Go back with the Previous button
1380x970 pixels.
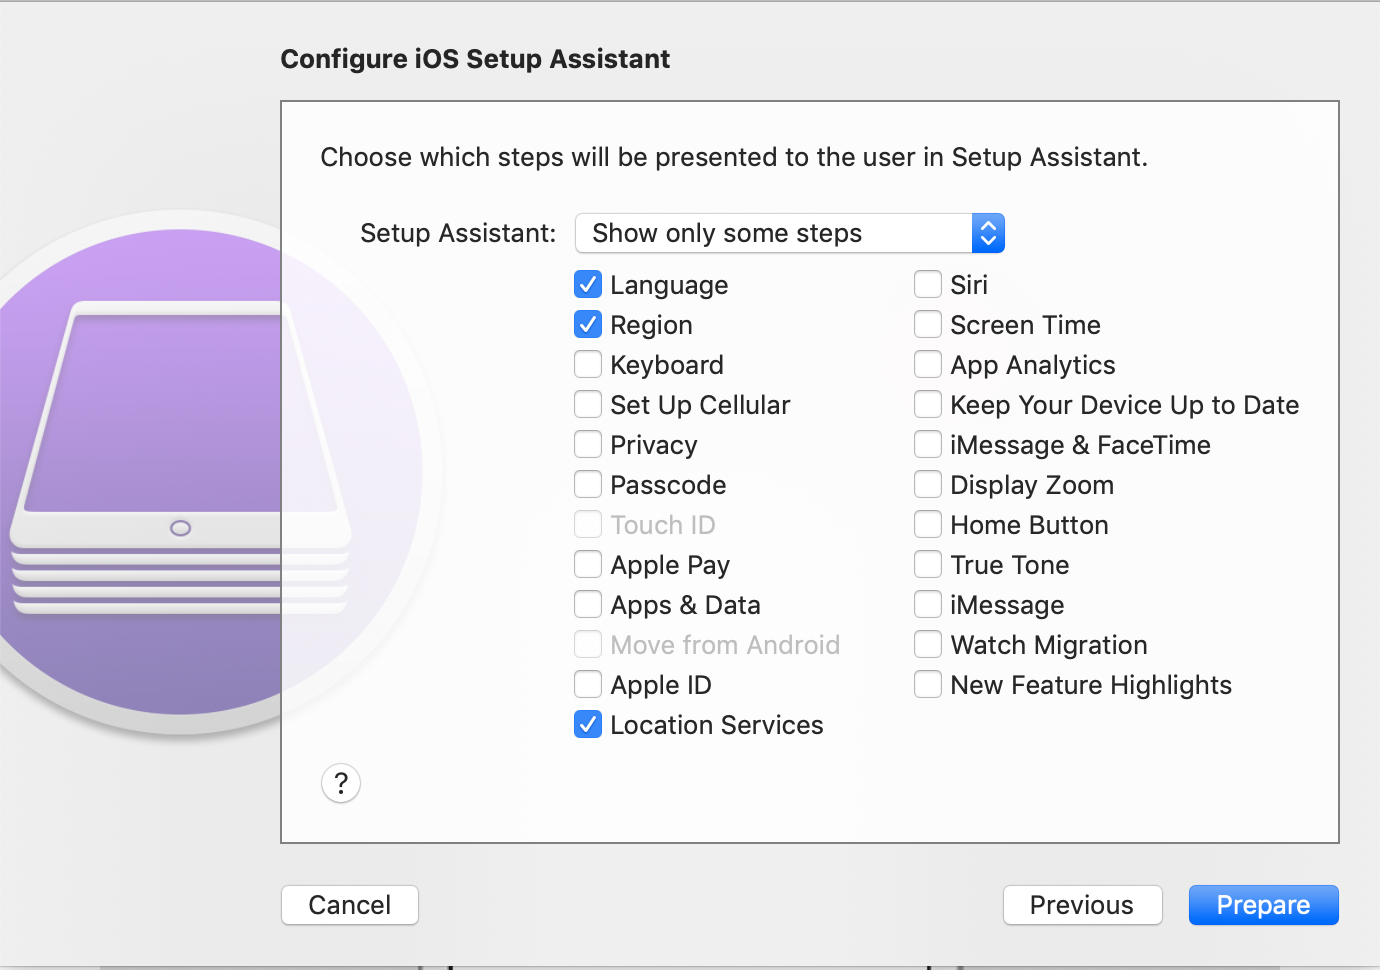(x=1082, y=905)
